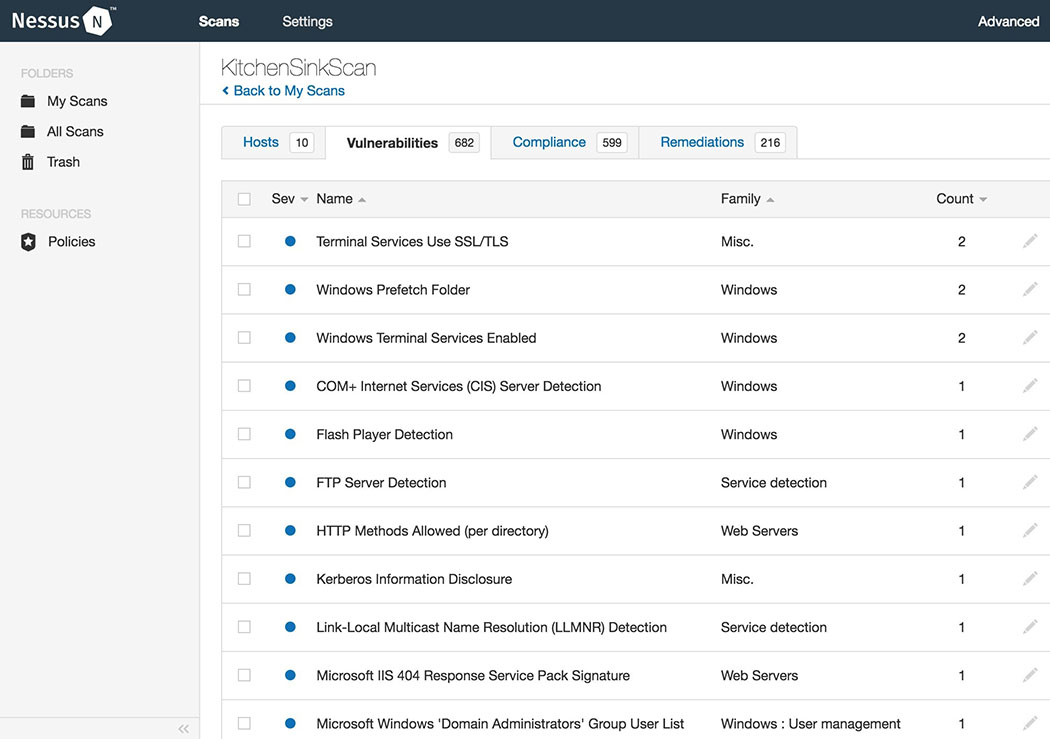Edit Microsoft IIS 404 Response pencil icon
The image size is (1050, 739).
pos(1030,675)
